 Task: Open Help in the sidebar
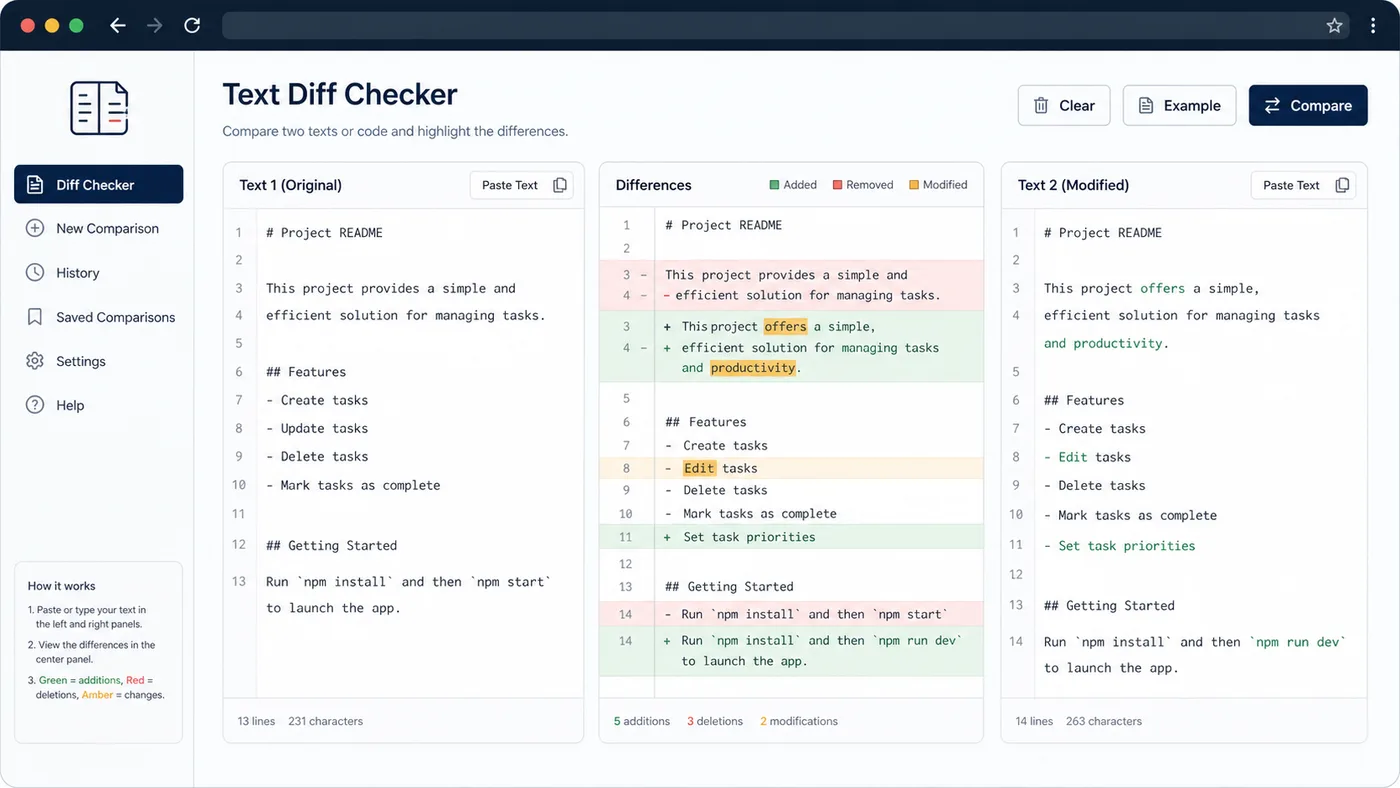(99, 405)
